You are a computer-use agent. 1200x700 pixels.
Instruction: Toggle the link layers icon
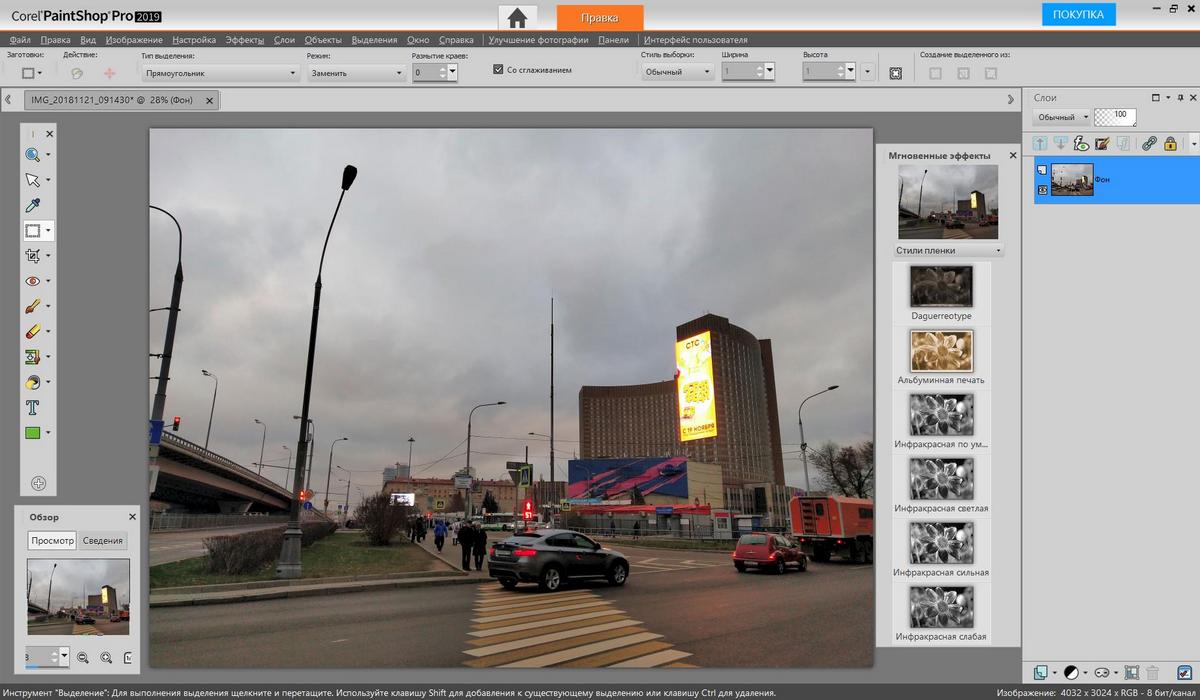click(x=1148, y=142)
